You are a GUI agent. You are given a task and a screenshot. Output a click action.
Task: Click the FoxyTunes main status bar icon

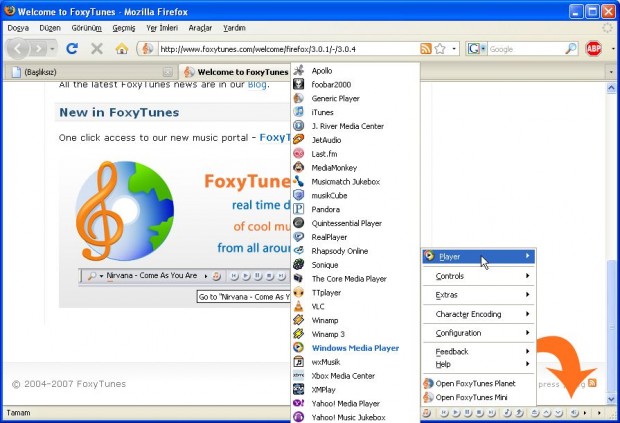coord(426,413)
